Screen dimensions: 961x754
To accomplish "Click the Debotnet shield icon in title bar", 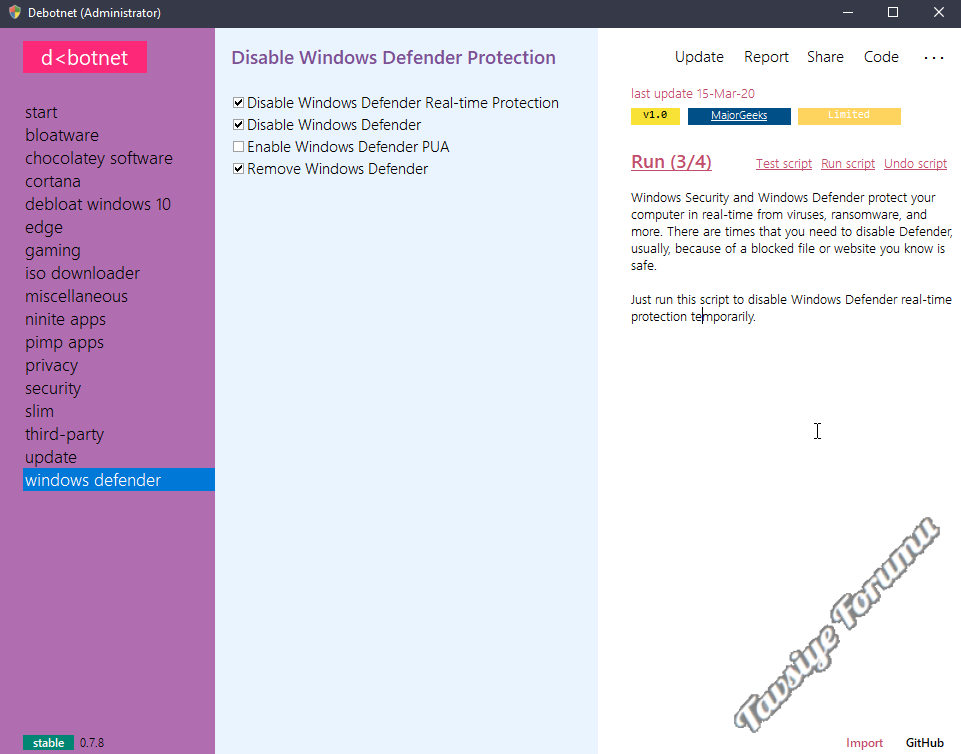I will pyautogui.click(x=15, y=12).
